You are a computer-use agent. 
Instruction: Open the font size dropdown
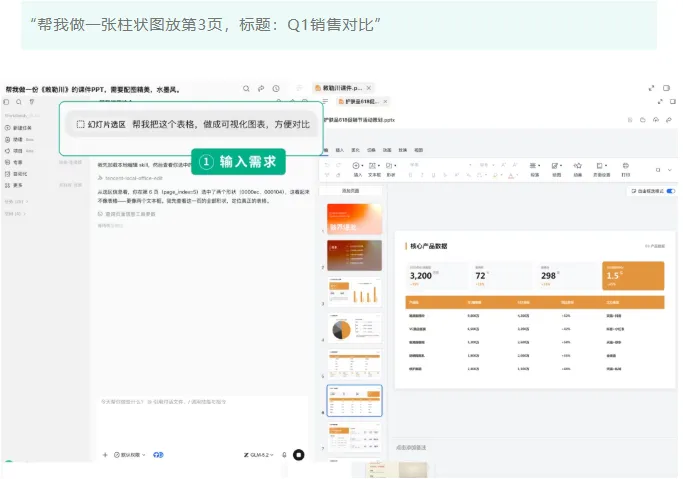click(x=486, y=165)
